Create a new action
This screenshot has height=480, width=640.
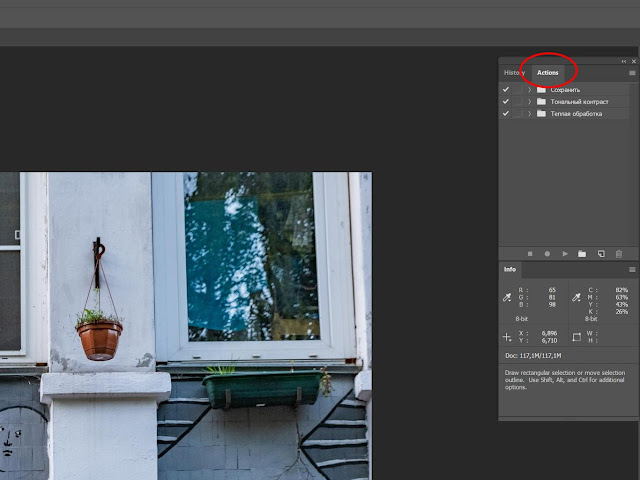pyautogui.click(x=601, y=254)
